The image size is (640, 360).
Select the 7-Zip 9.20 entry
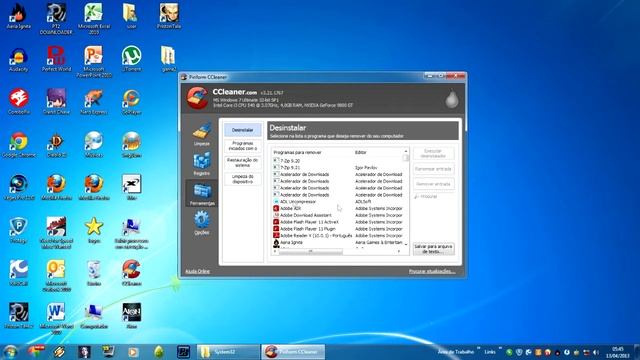pyautogui.click(x=290, y=161)
